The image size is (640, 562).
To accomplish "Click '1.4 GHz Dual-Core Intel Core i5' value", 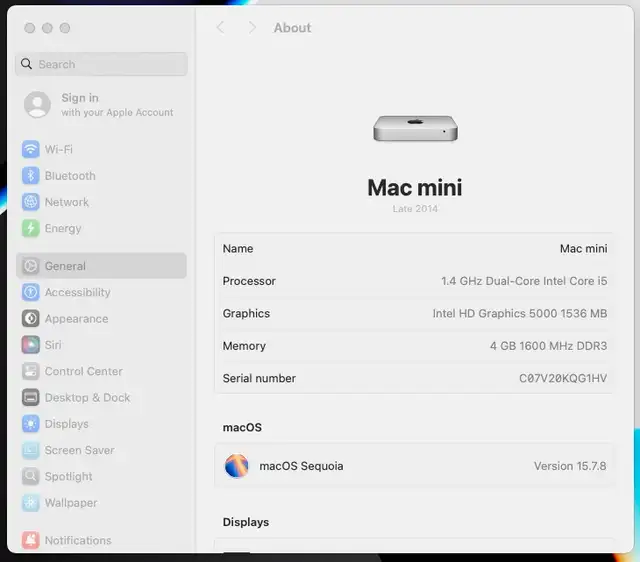I will pyautogui.click(x=524, y=281).
